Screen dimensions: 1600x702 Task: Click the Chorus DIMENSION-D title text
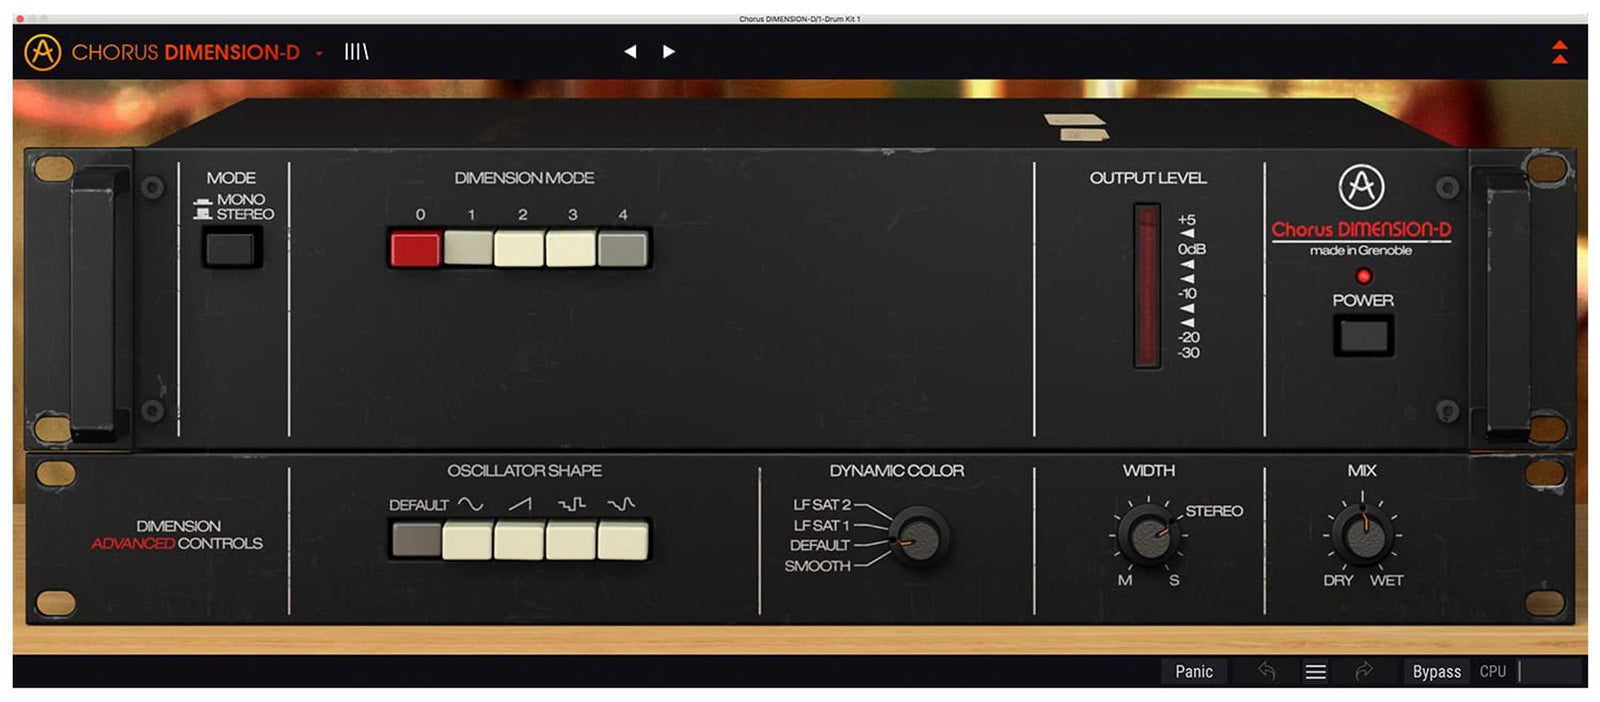[186, 53]
